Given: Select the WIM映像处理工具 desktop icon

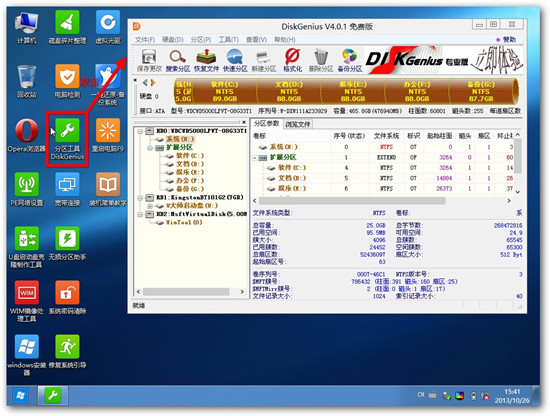Looking at the screenshot, I should click(27, 301).
